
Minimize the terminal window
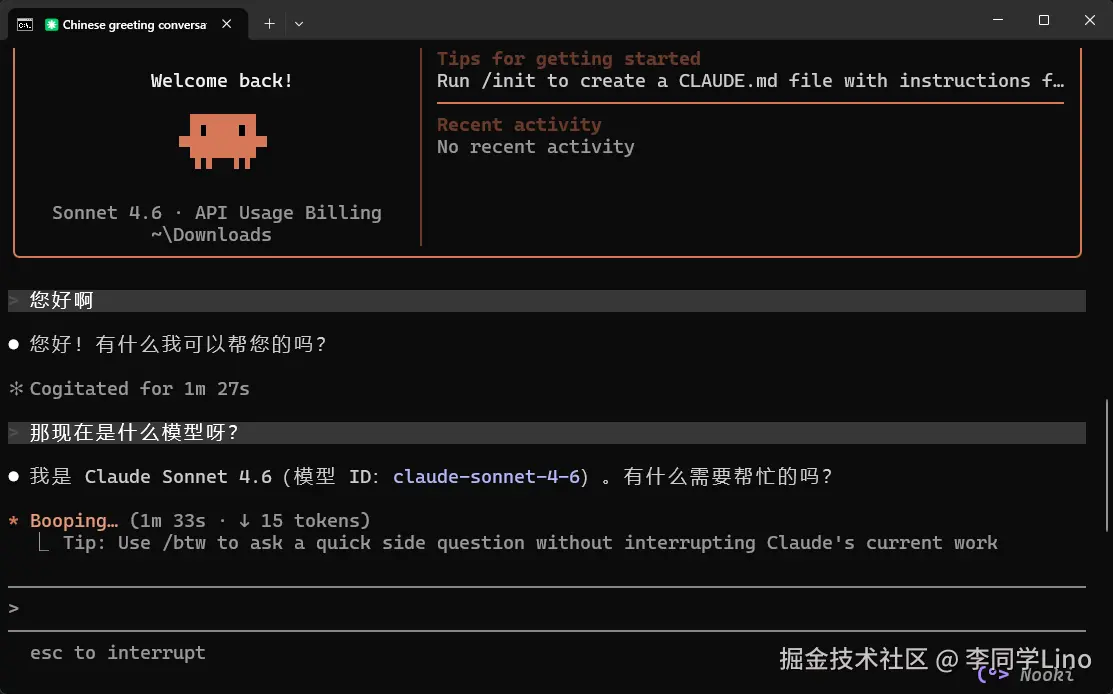tap(998, 21)
